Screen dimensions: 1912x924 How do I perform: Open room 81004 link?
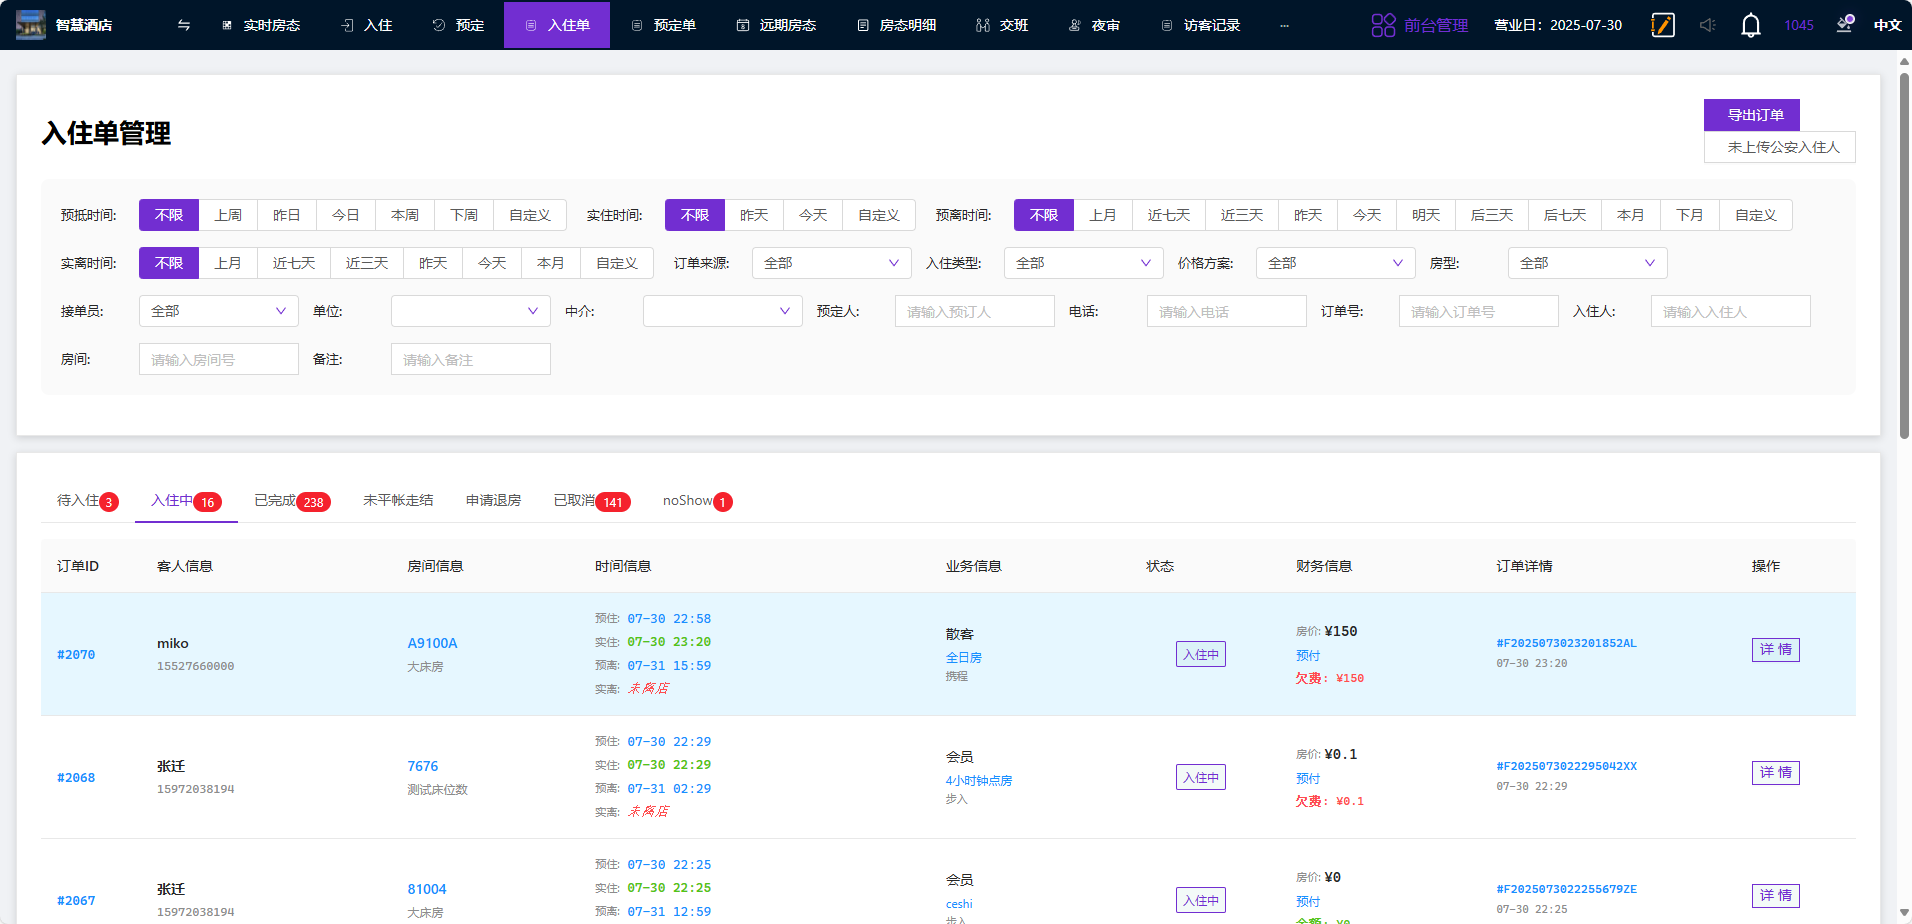point(427,889)
